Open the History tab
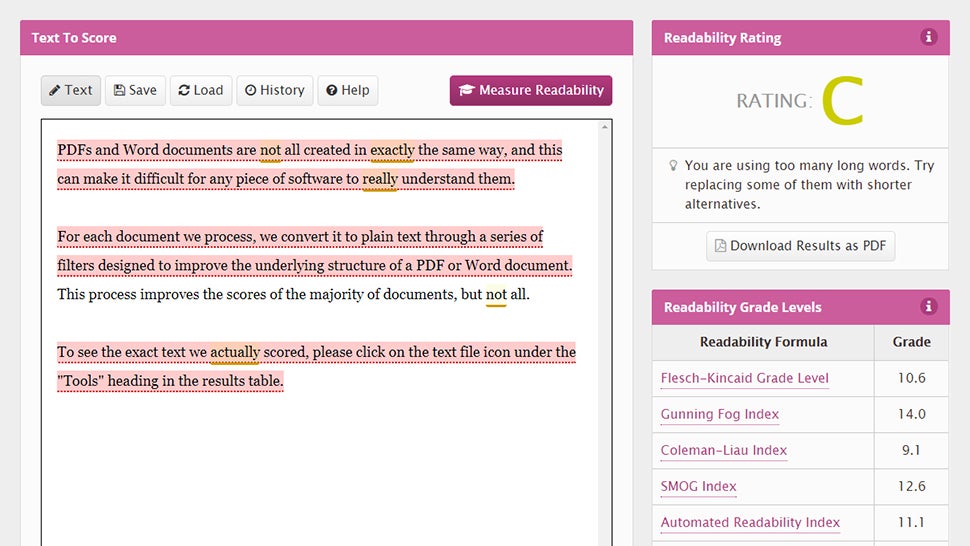The image size is (970, 546). coord(275,90)
